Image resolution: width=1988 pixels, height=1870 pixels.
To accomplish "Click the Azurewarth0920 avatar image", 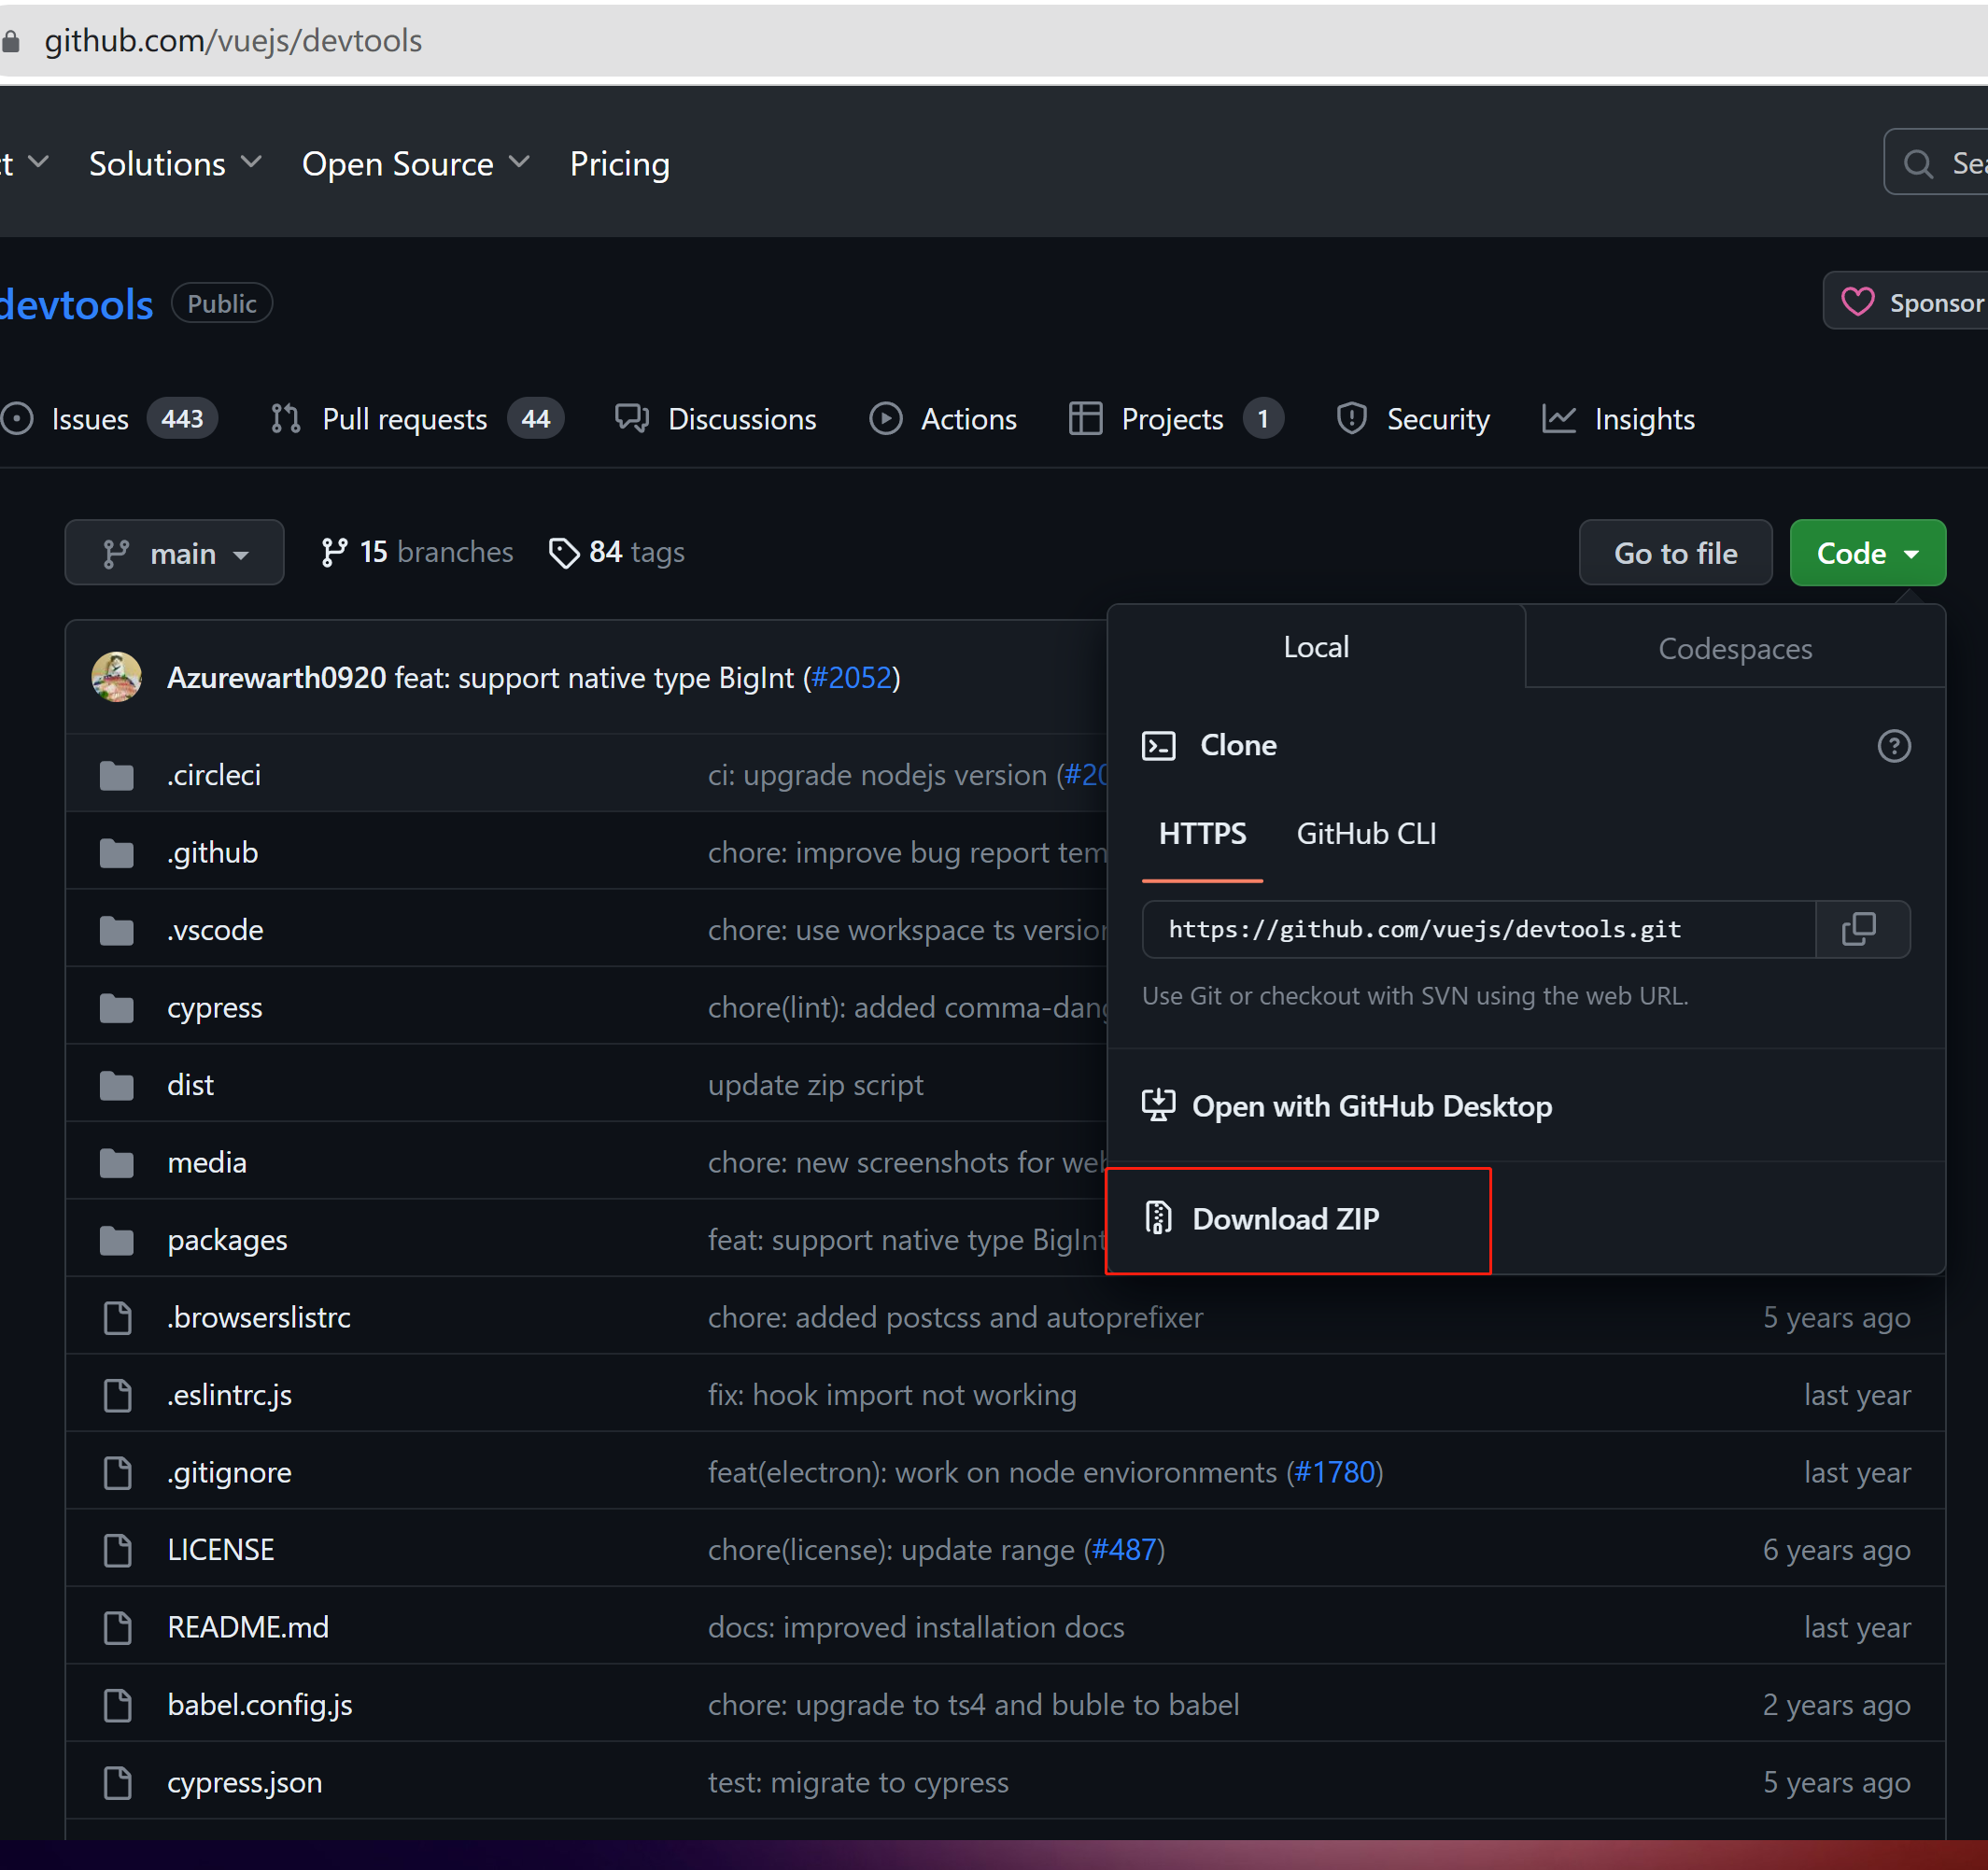I will point(116,677).
